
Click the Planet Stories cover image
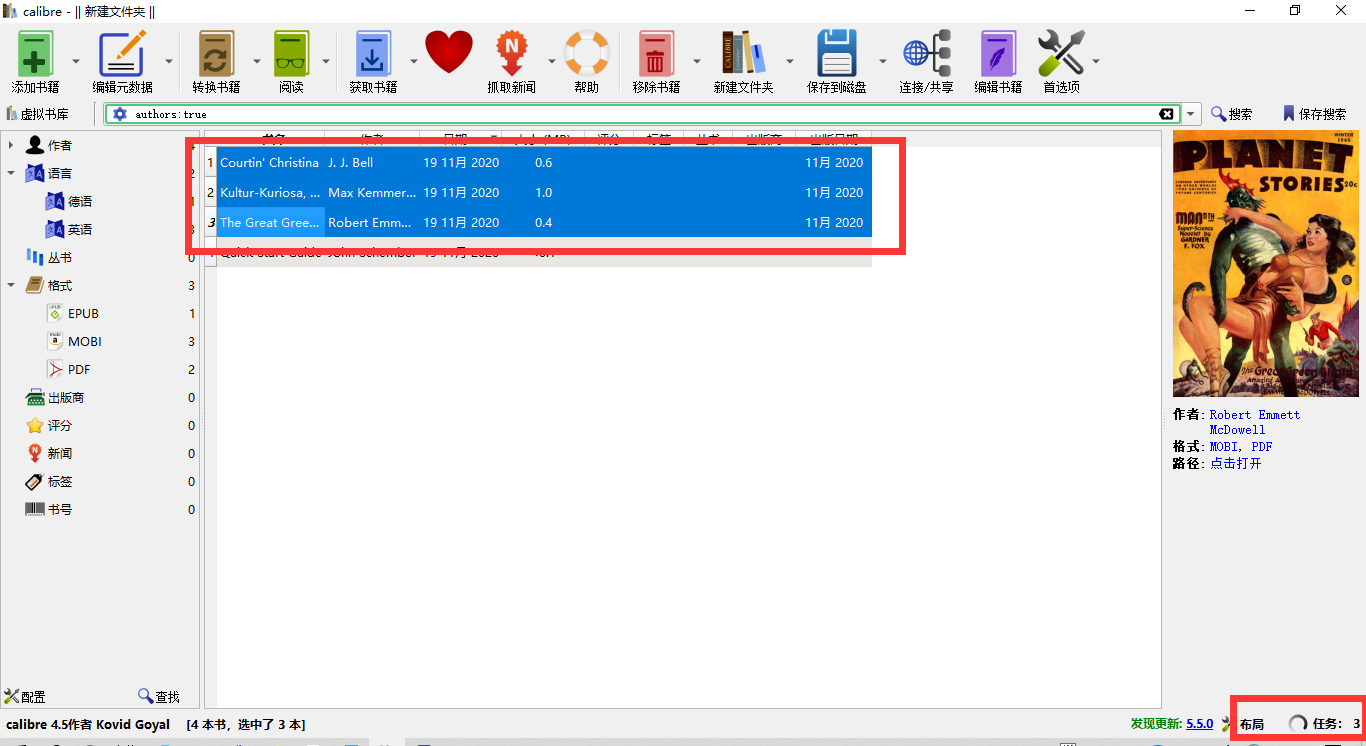(x=1267, y=264)
